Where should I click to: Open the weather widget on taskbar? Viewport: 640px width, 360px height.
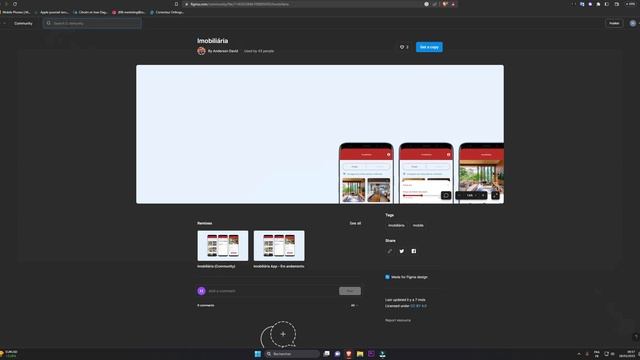point(9,354)
